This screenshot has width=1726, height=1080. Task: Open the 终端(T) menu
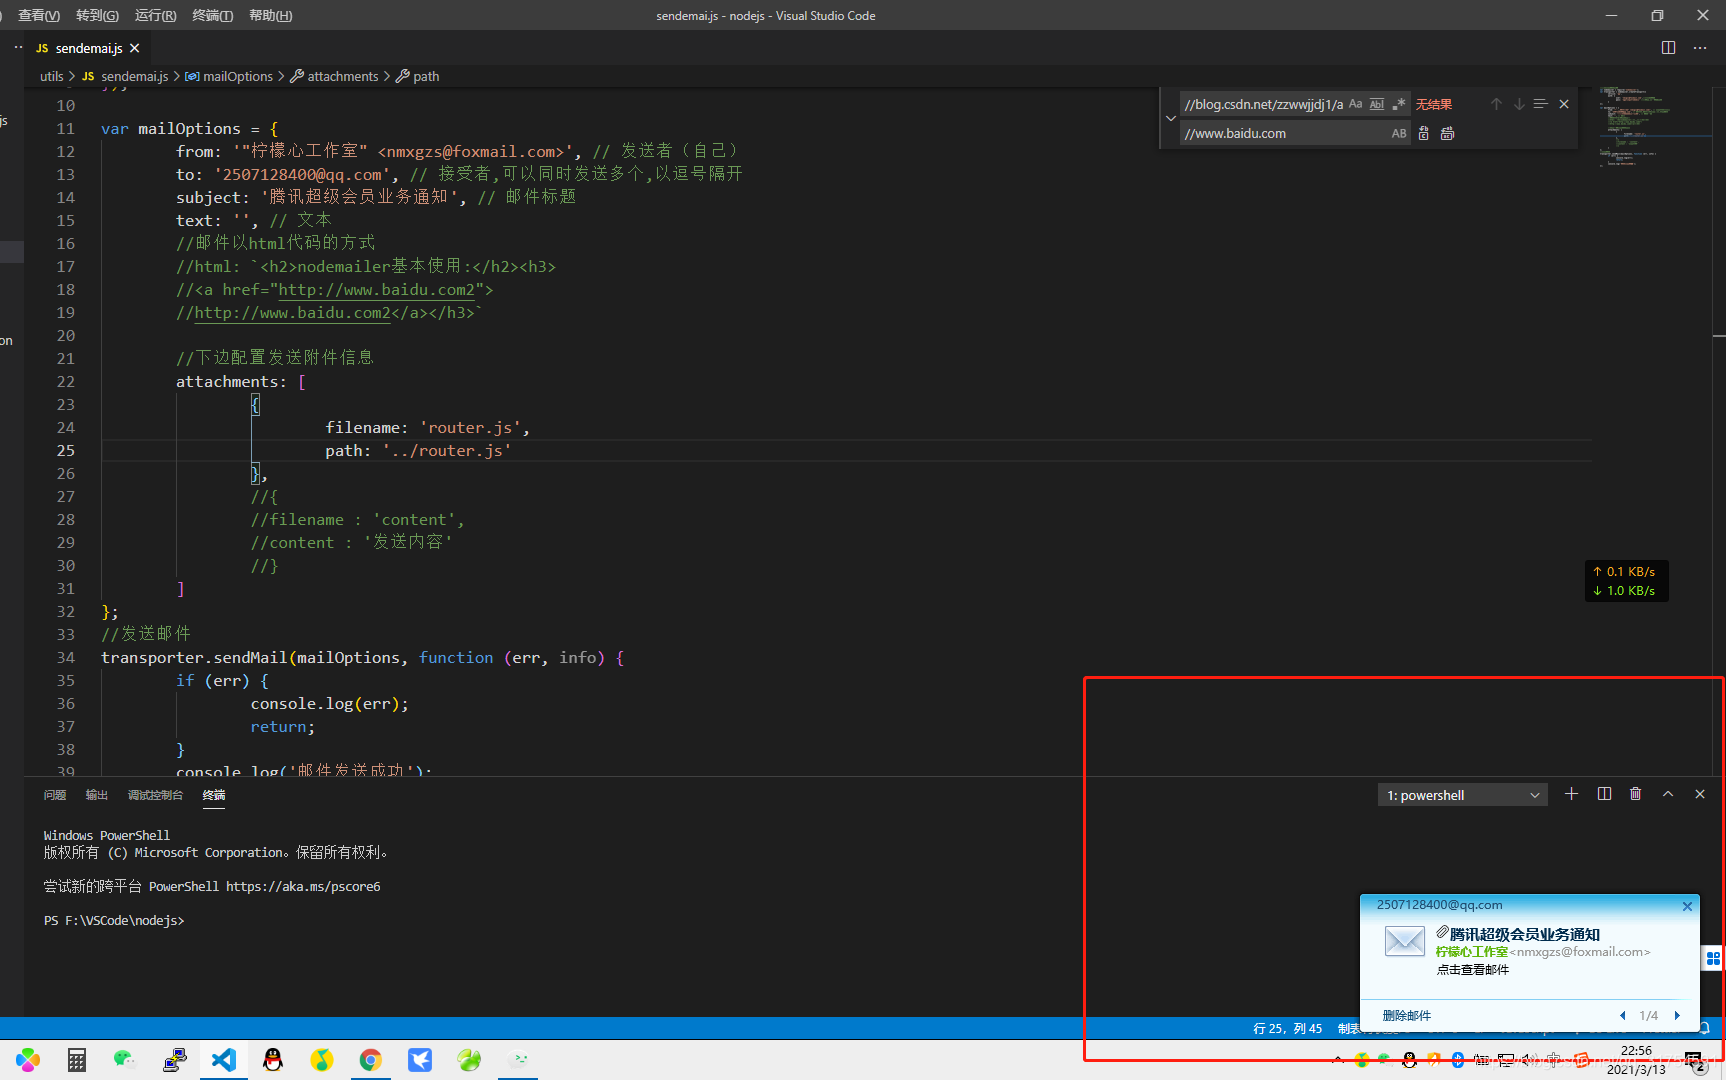click(212, 15)
